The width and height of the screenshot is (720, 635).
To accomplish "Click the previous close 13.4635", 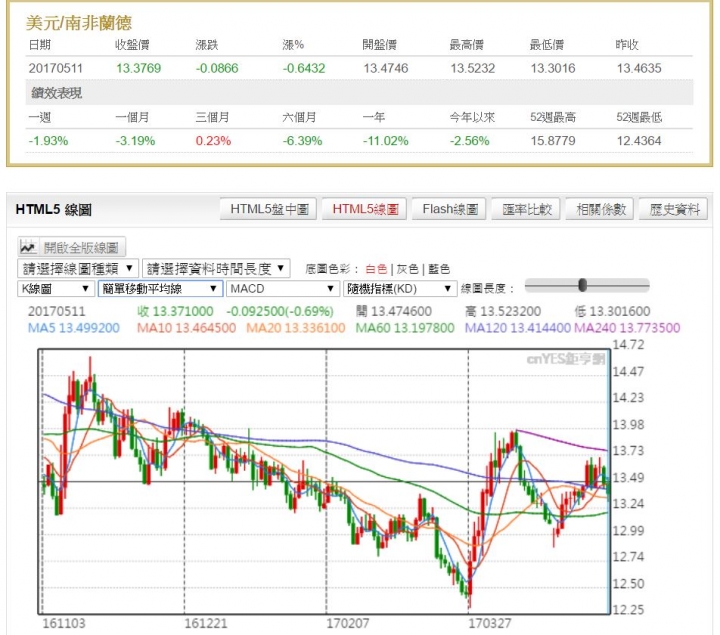I will point(639,68).
